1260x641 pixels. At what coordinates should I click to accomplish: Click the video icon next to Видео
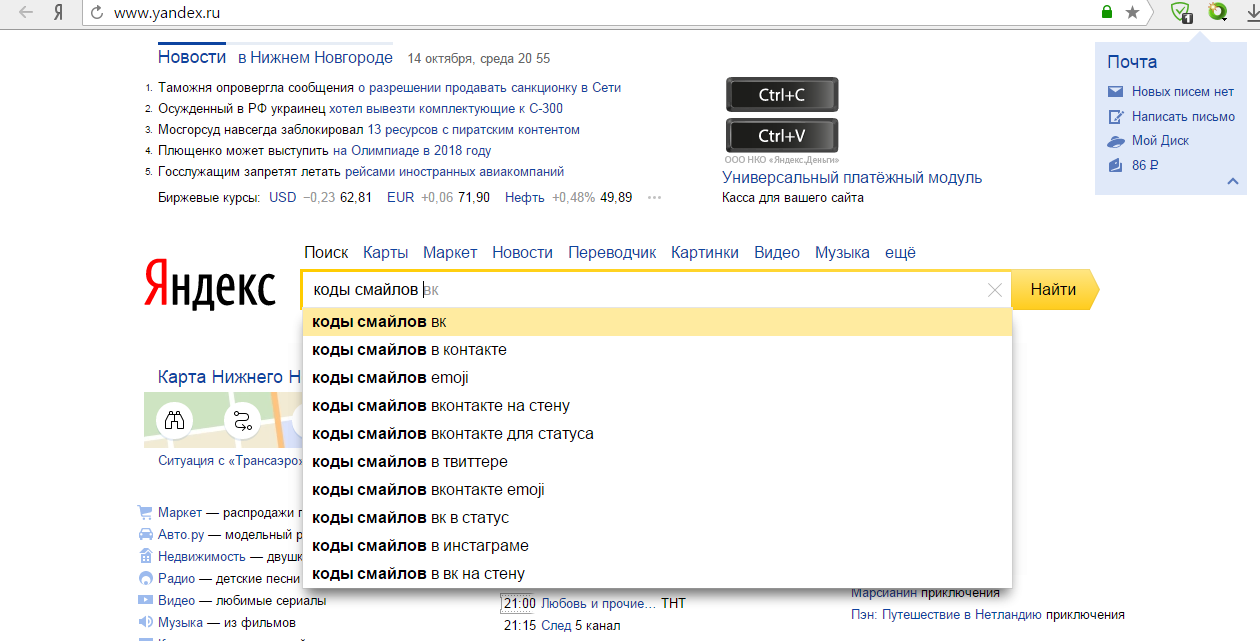pos(146,600)
